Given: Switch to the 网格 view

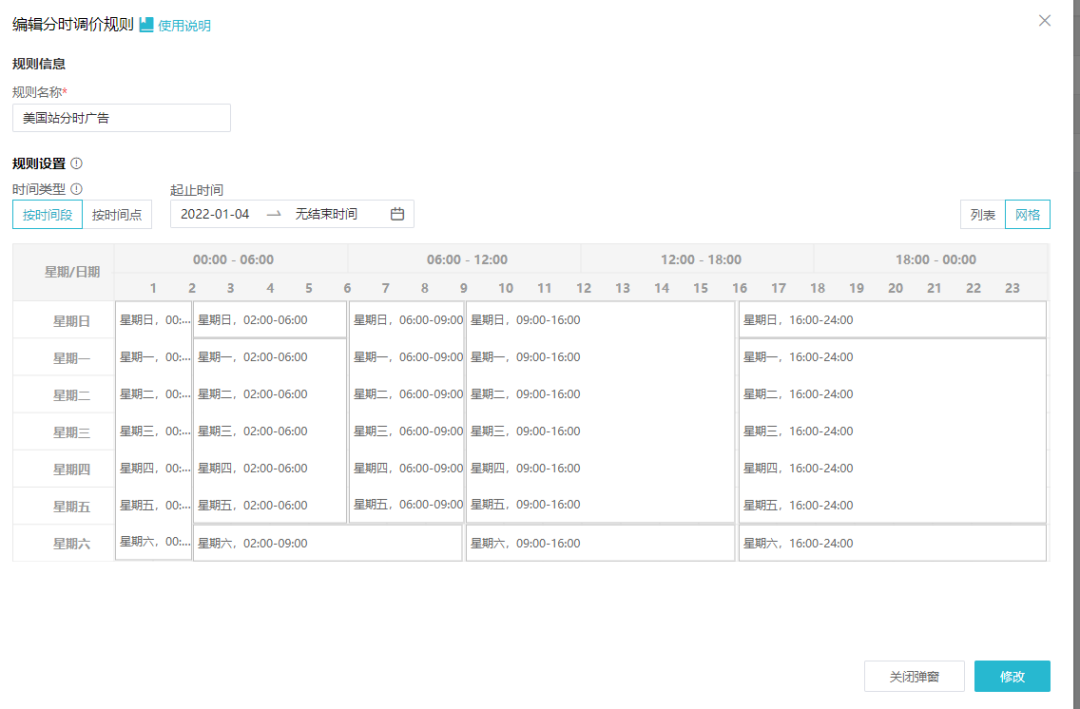Looking at the screenshot, I should click(1028, 214).
